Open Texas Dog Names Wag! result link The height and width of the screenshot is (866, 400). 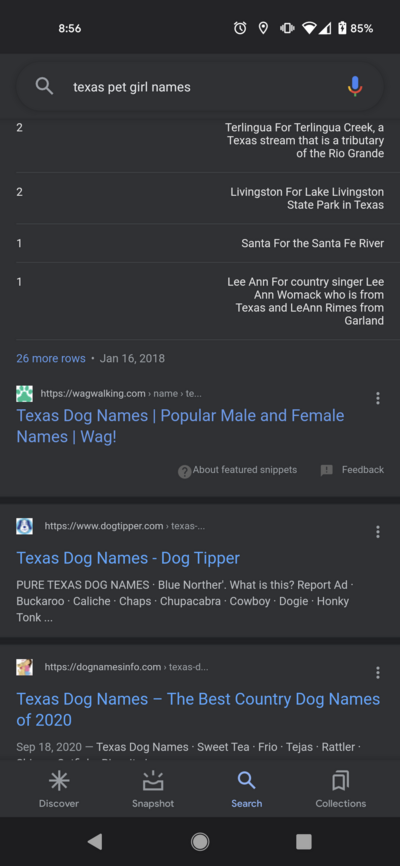(180, 426)
